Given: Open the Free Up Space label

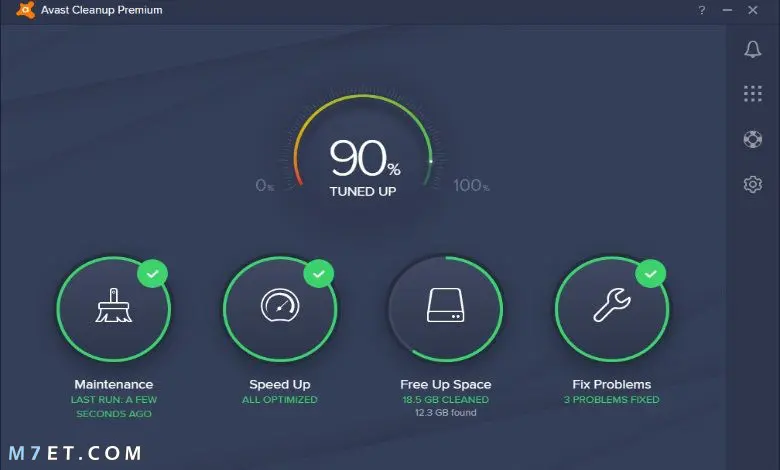Looking at the screenshot, I should click(446, 384).
